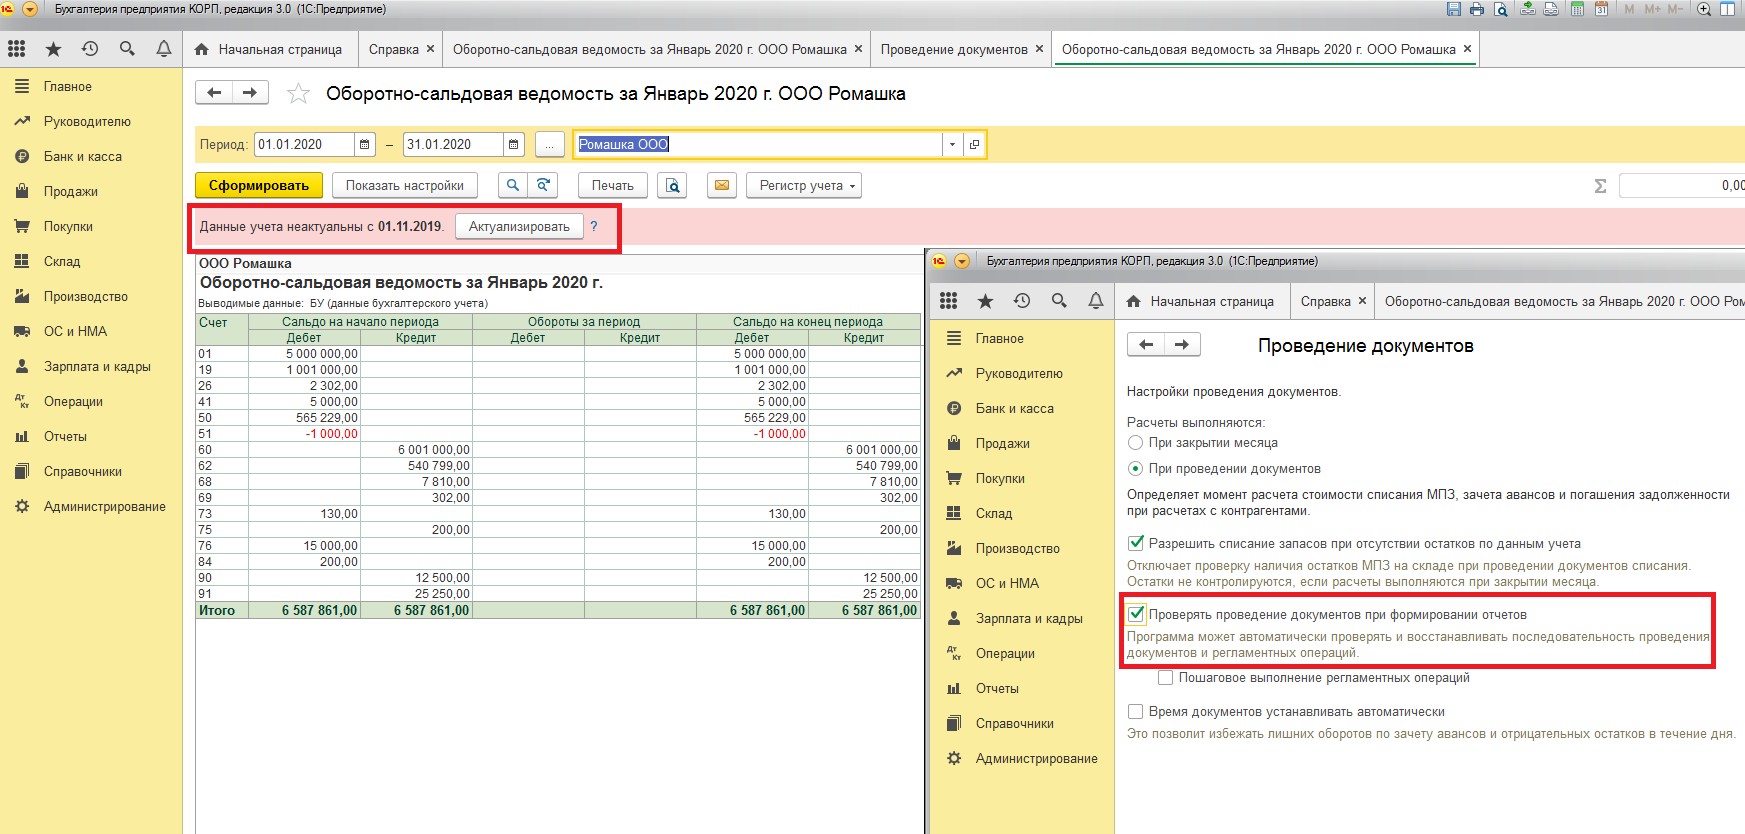
Task: Expand the Ромашка ООО organization dropdown
Action: [x=951, y=144]
